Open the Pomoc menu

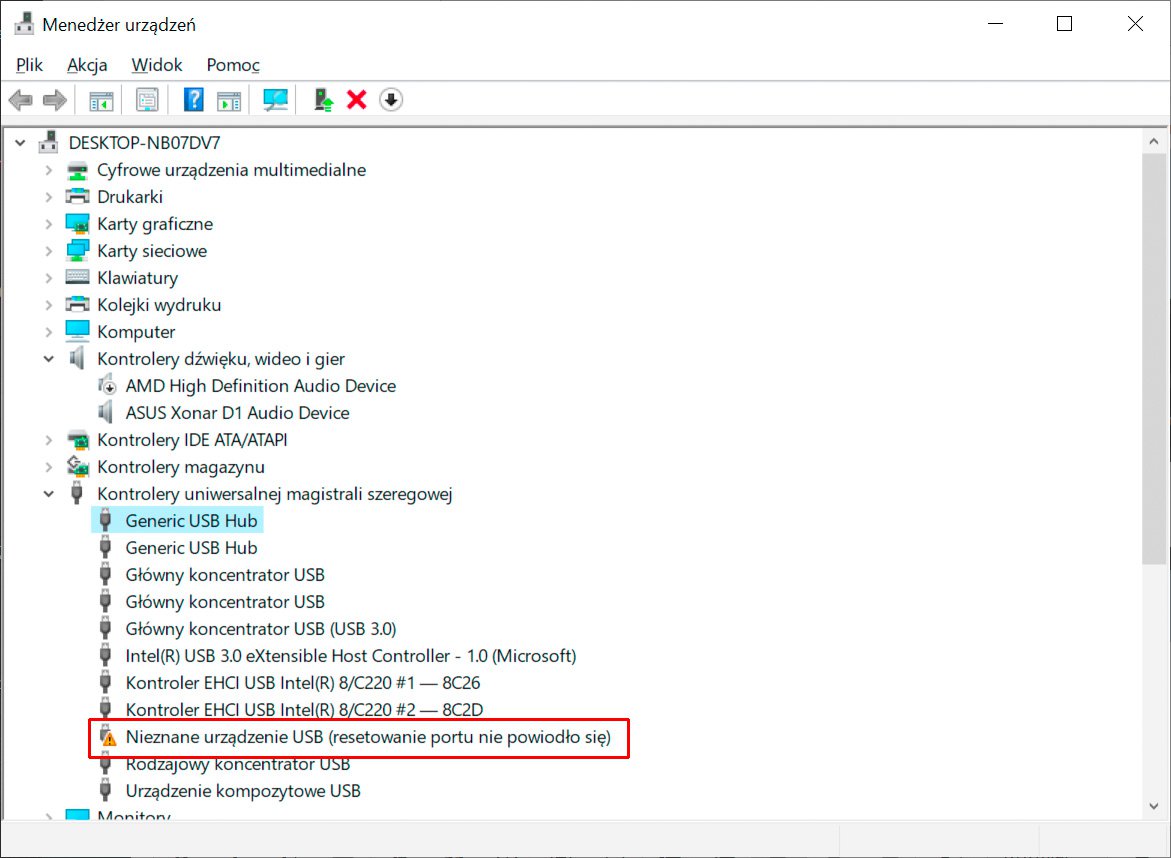[x=233, y=65]
